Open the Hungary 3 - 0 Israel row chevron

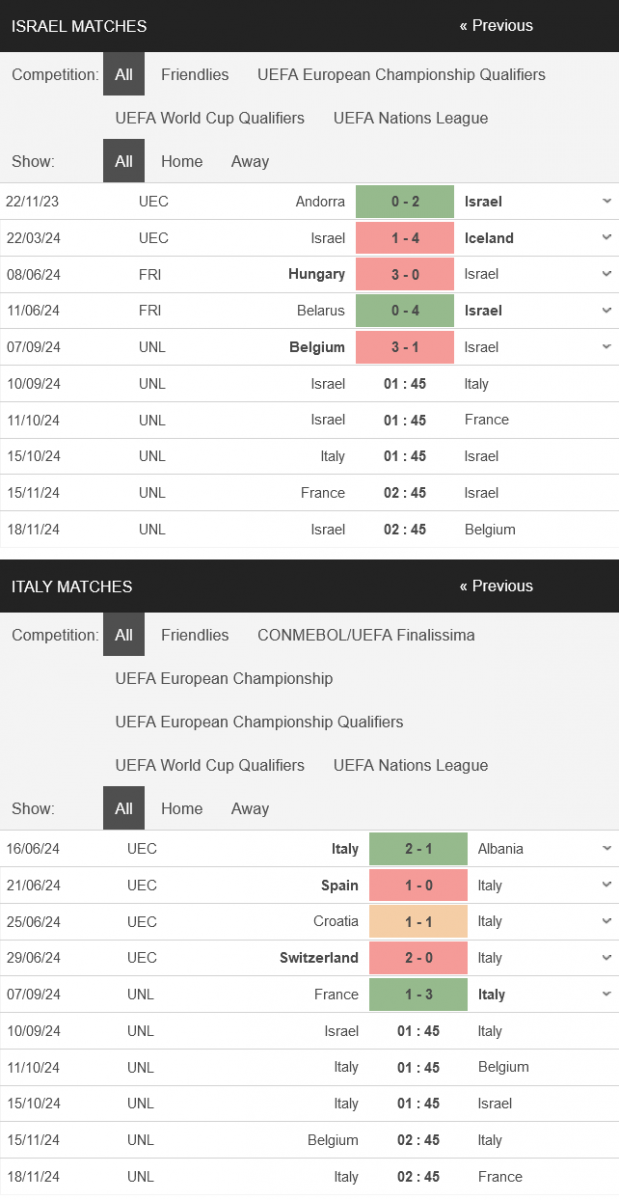[607, 274]
